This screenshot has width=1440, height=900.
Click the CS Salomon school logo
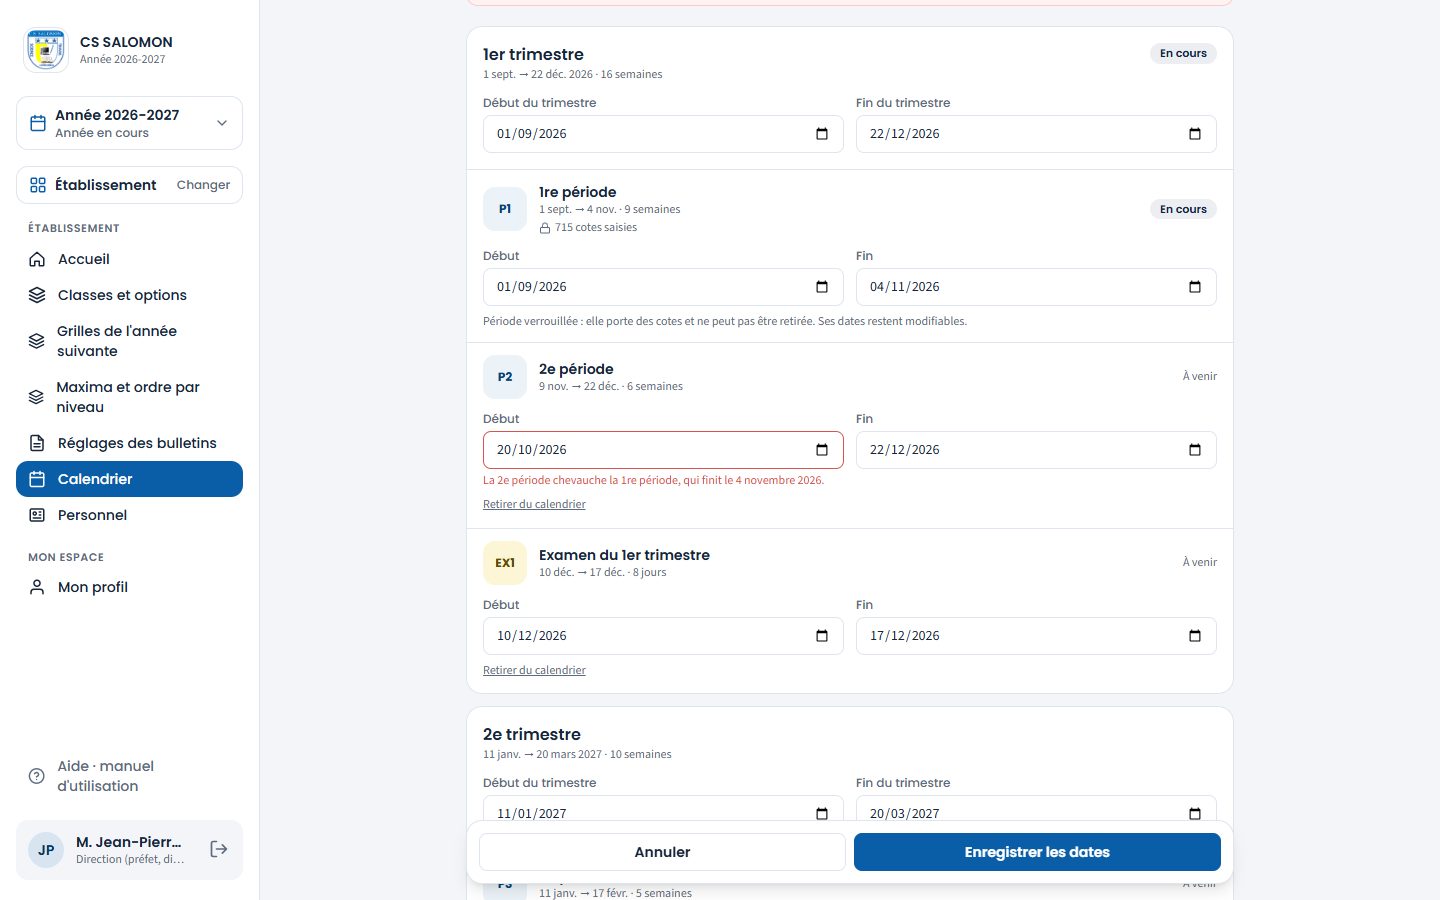point(46,50)
